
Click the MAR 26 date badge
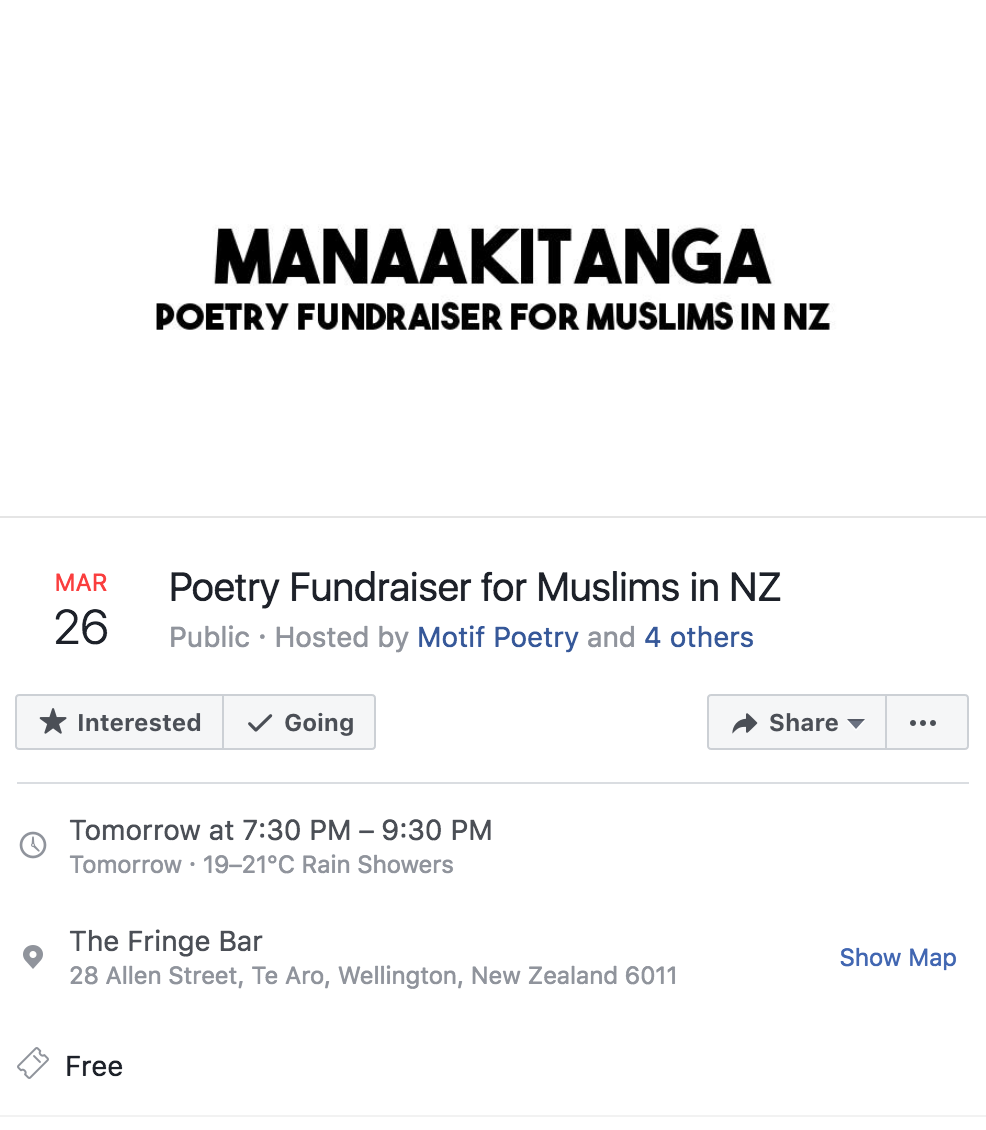(81, 610)
